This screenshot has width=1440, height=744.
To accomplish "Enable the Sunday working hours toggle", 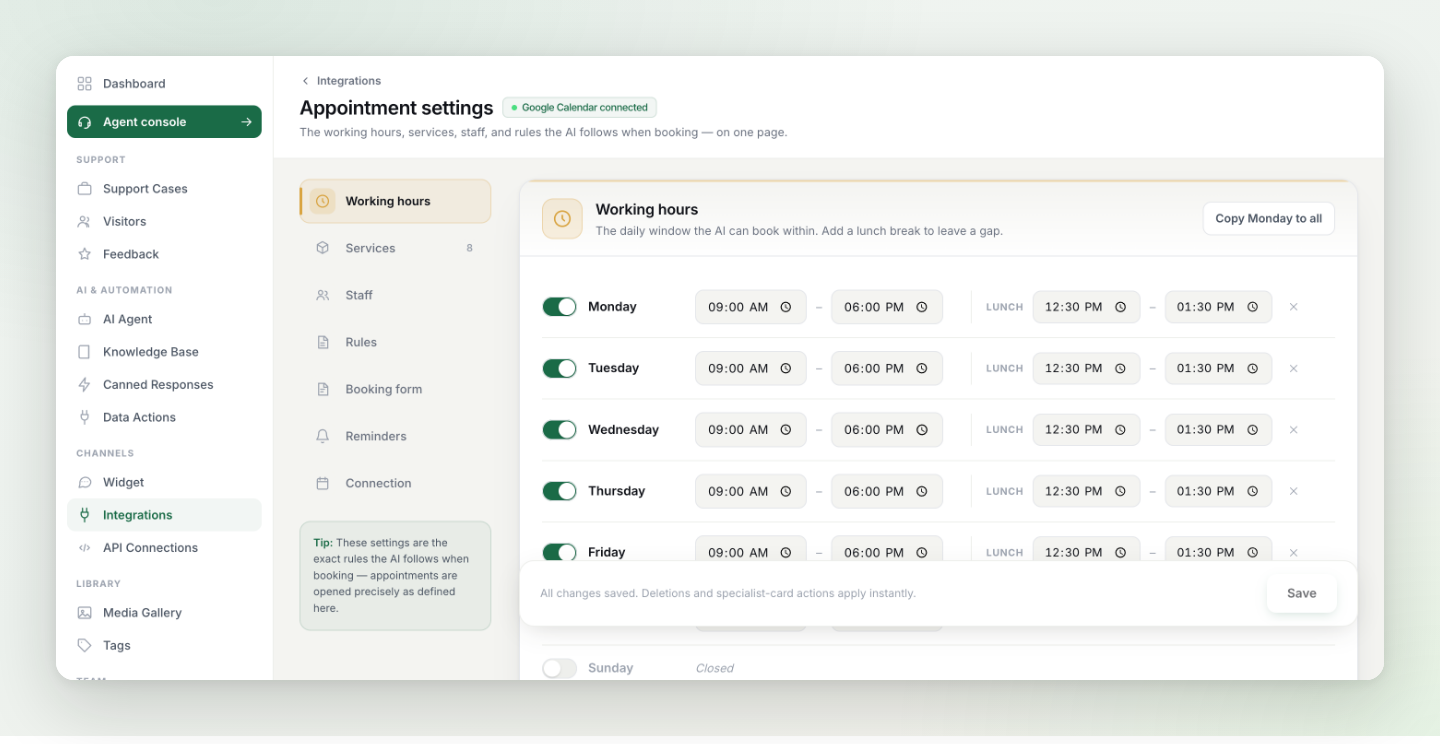I will (560, 668).
